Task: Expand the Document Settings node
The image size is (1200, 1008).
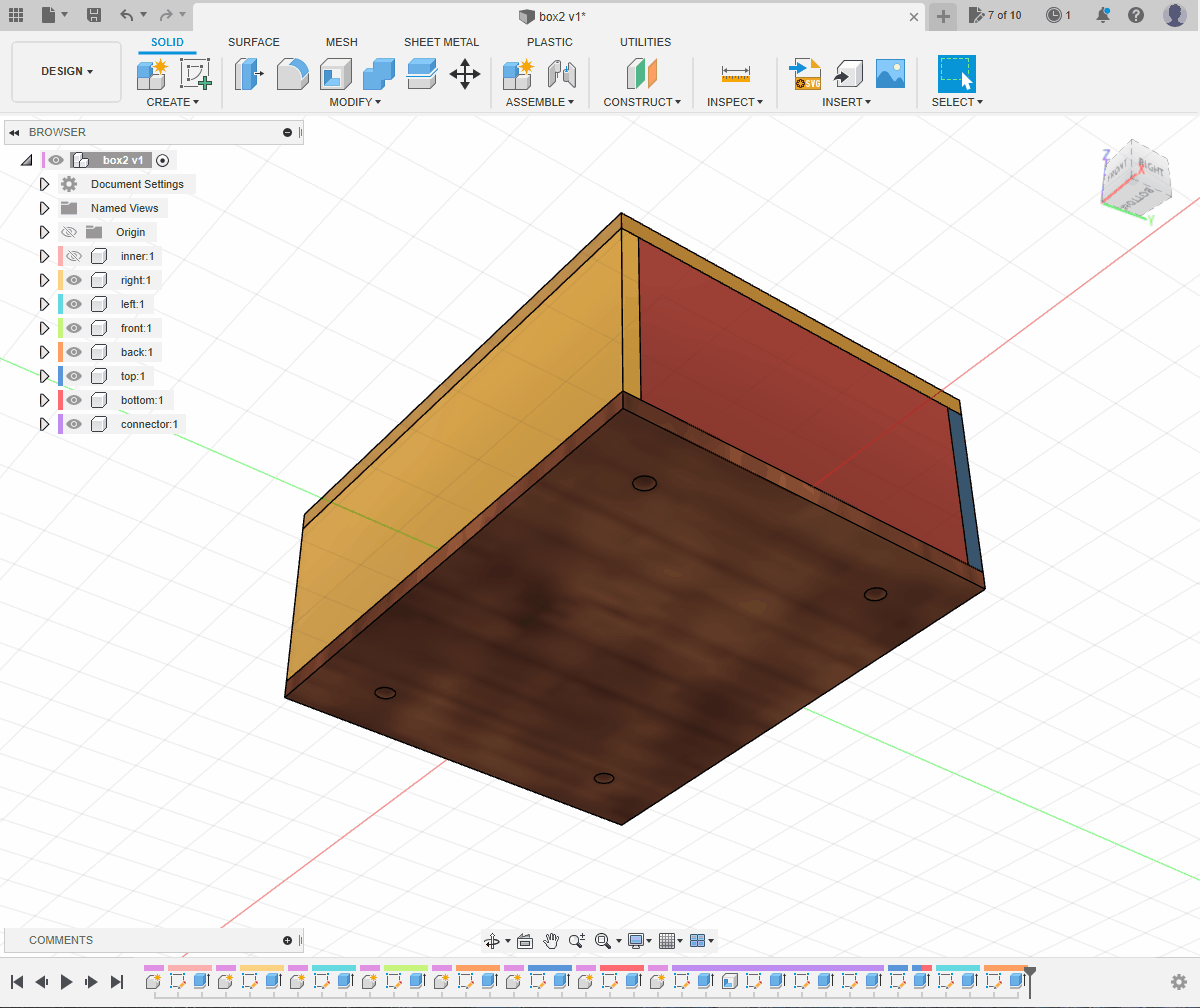Action: [x=44, y=184]
